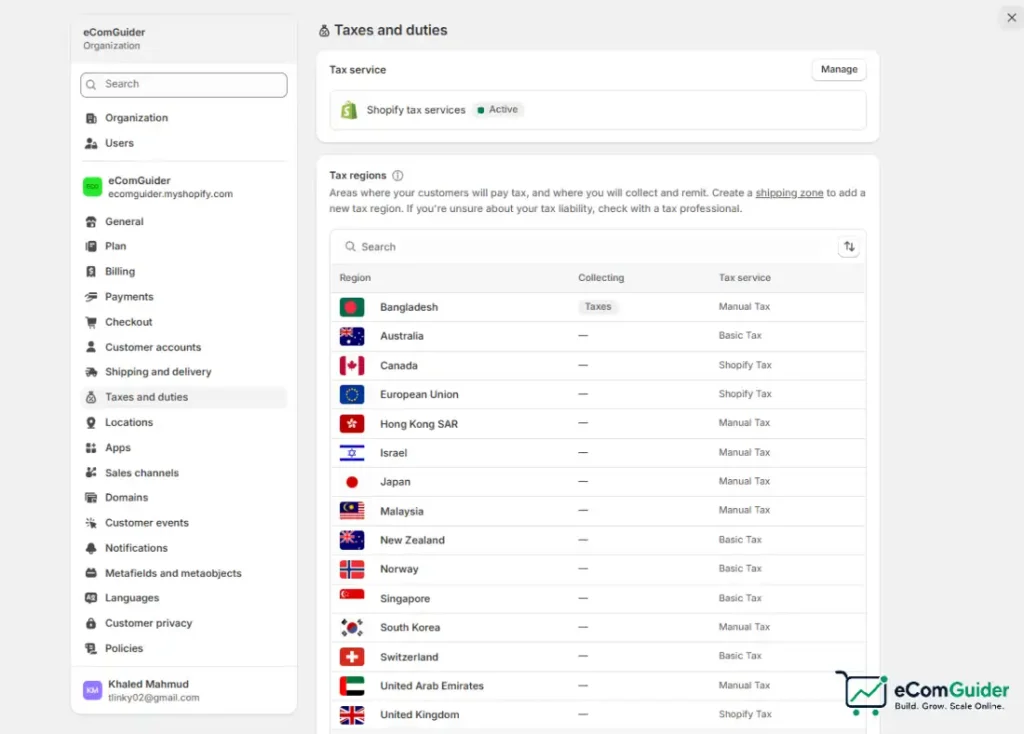1024x734 pixels.
Task: Click the Bangladesh flag icon
Action: (x=352, y=307)
